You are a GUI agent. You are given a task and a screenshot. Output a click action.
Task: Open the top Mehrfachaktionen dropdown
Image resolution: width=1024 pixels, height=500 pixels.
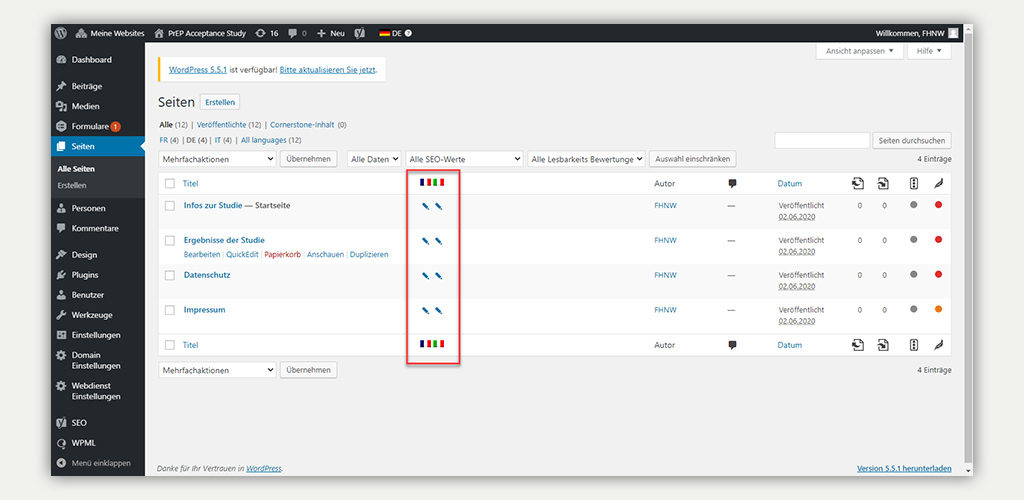coord(217,159)
